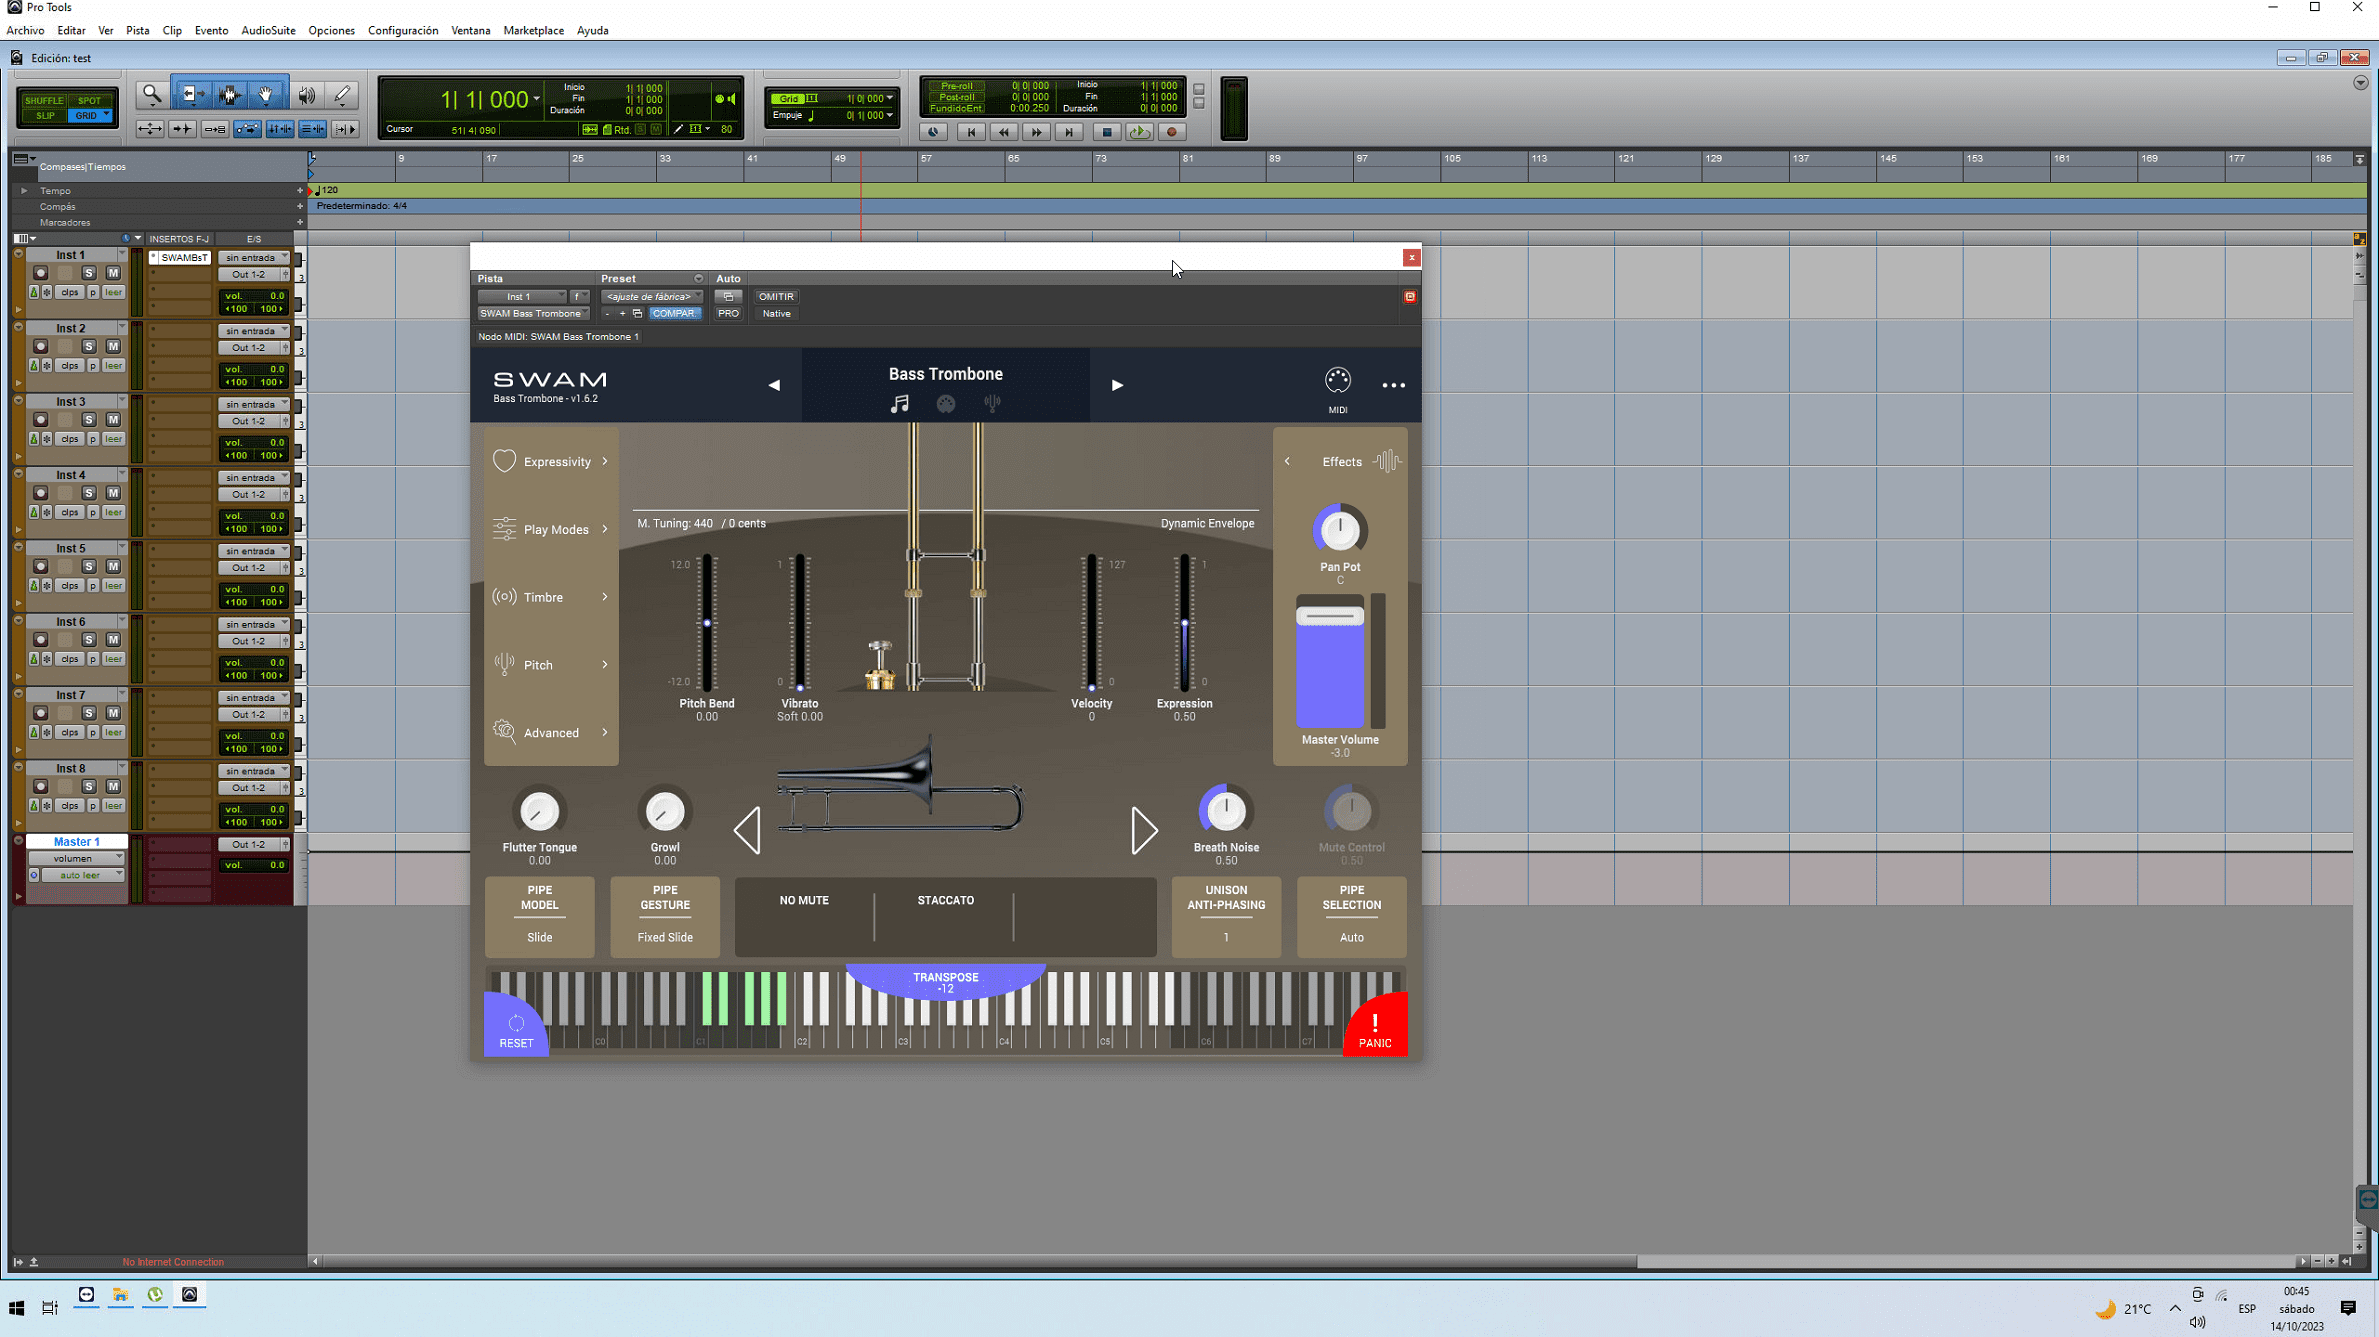This screenshot has width=2379, height=1337.
Task: Select the Scrubber speaker tool
Action: 306,94
